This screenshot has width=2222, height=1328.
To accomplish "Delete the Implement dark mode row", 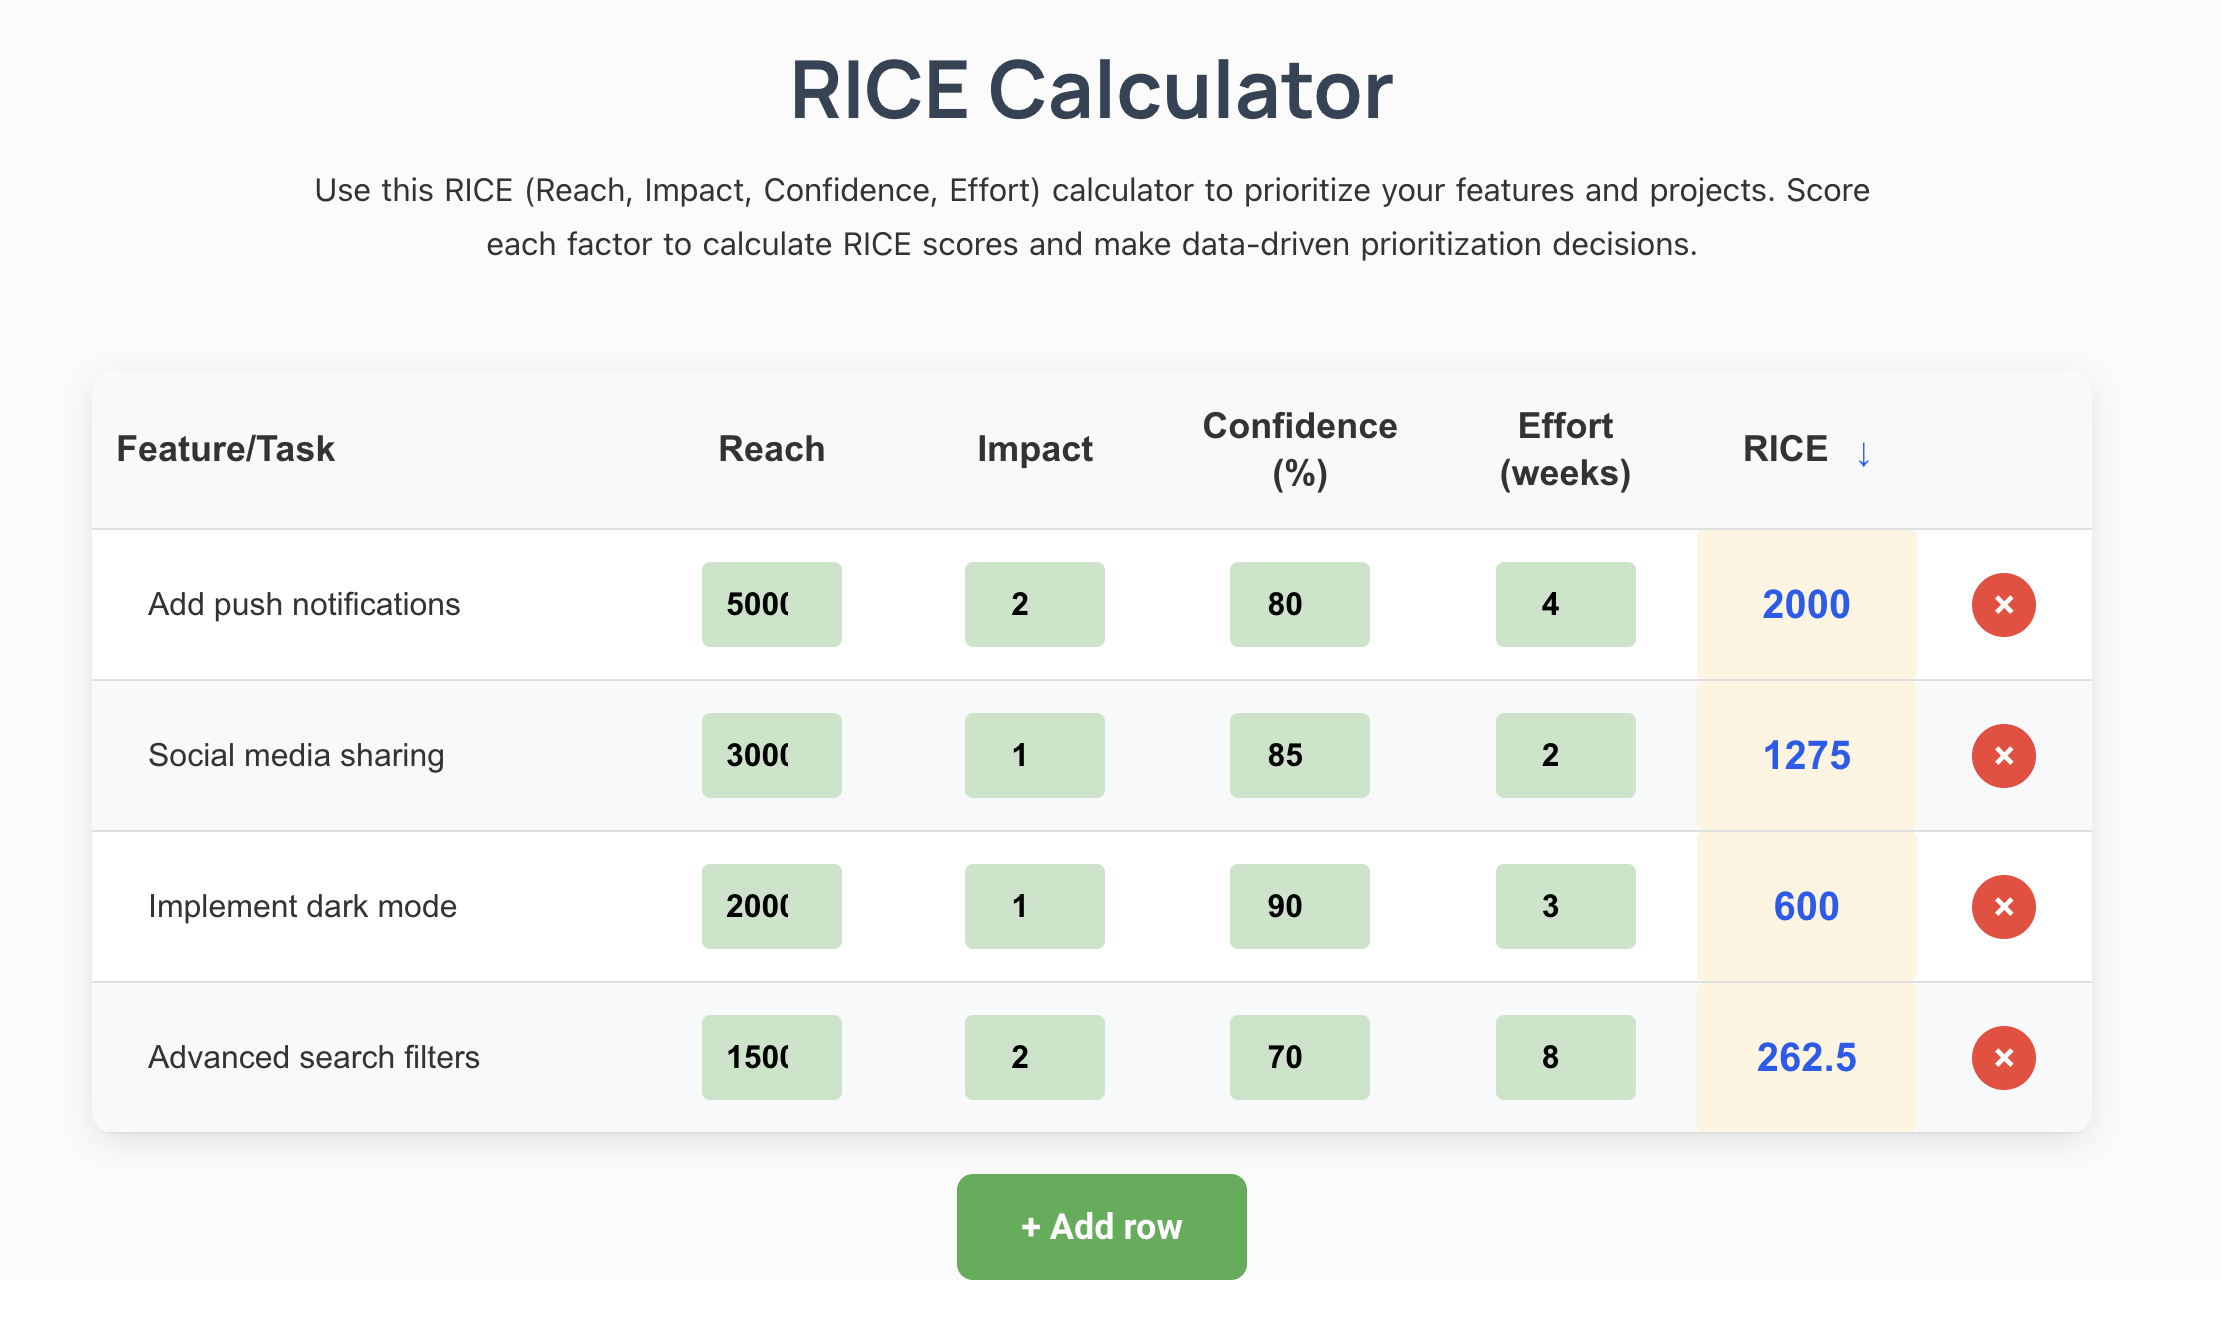I will [x=2003, y=907].
